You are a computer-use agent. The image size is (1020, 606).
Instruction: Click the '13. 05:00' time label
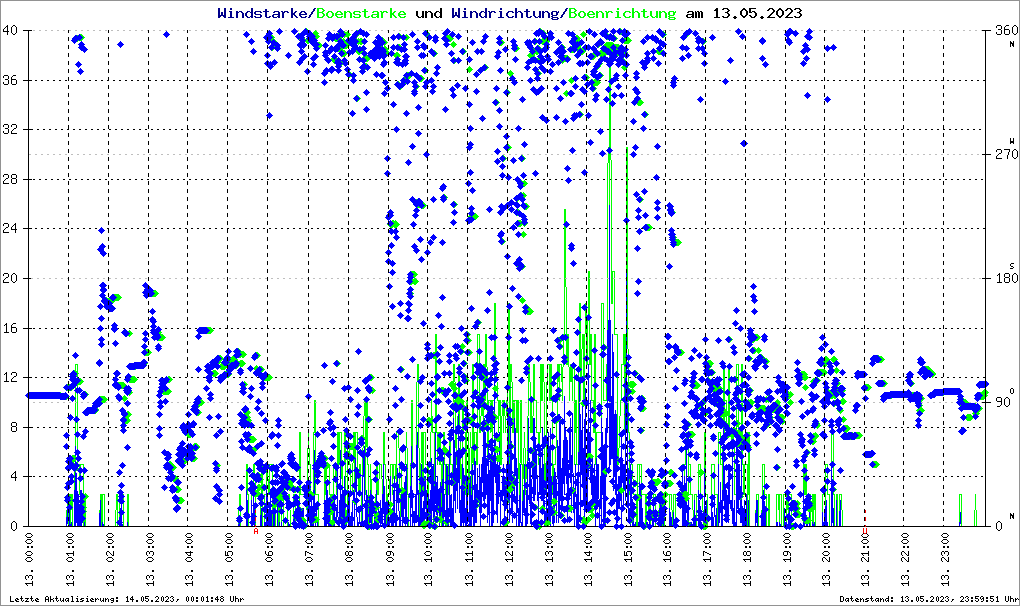coord(228,559)
